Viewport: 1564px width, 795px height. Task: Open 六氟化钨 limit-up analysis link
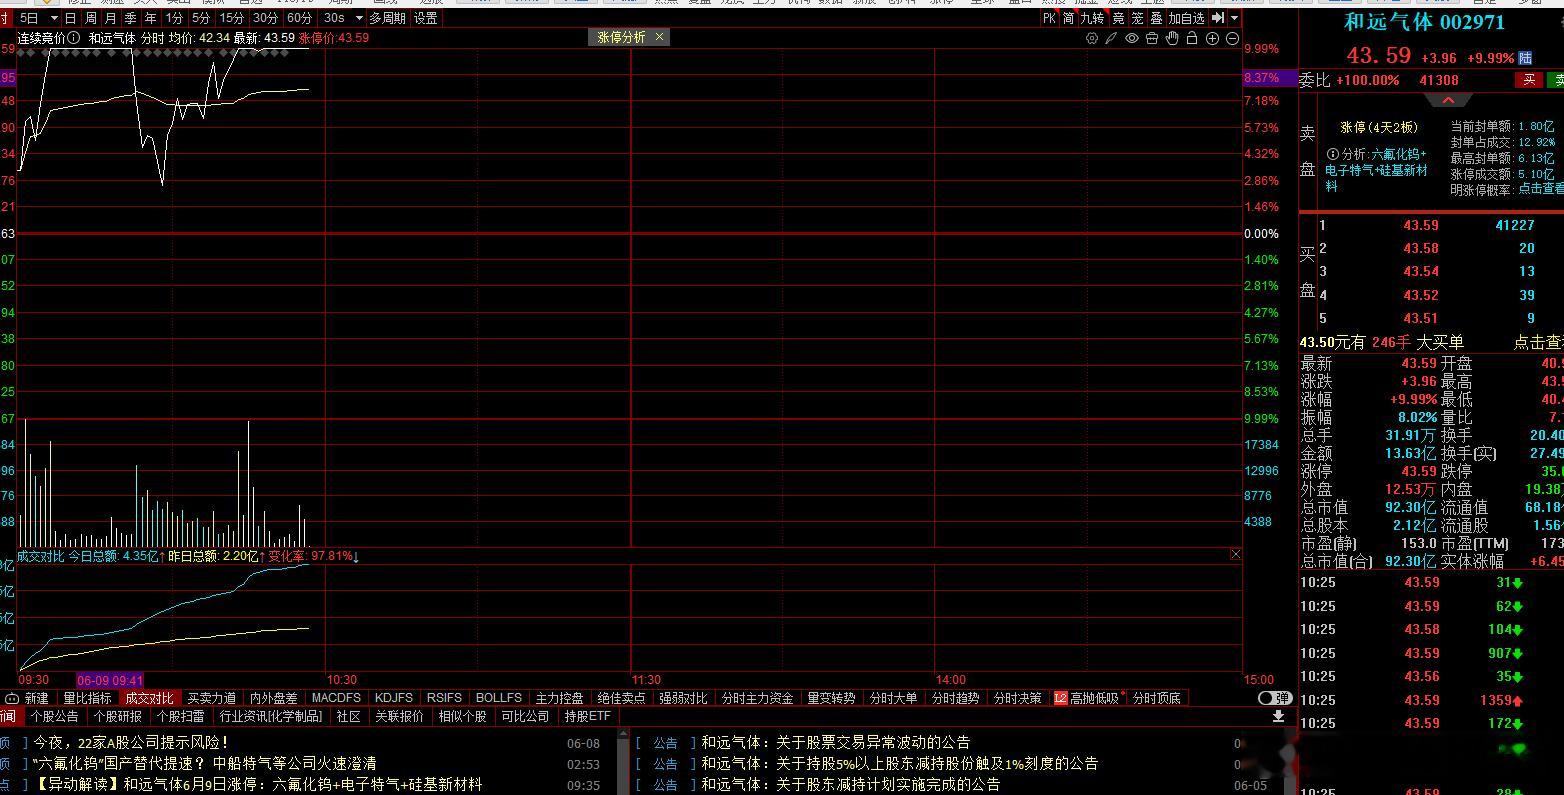coord(1377,170)
